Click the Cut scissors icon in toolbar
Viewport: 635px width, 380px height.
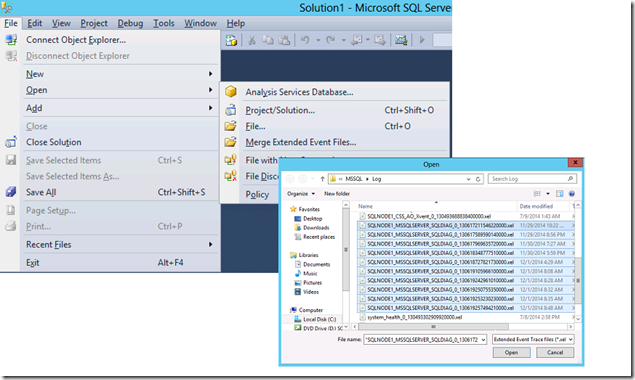pyautogui.click(x=251, y=40)
